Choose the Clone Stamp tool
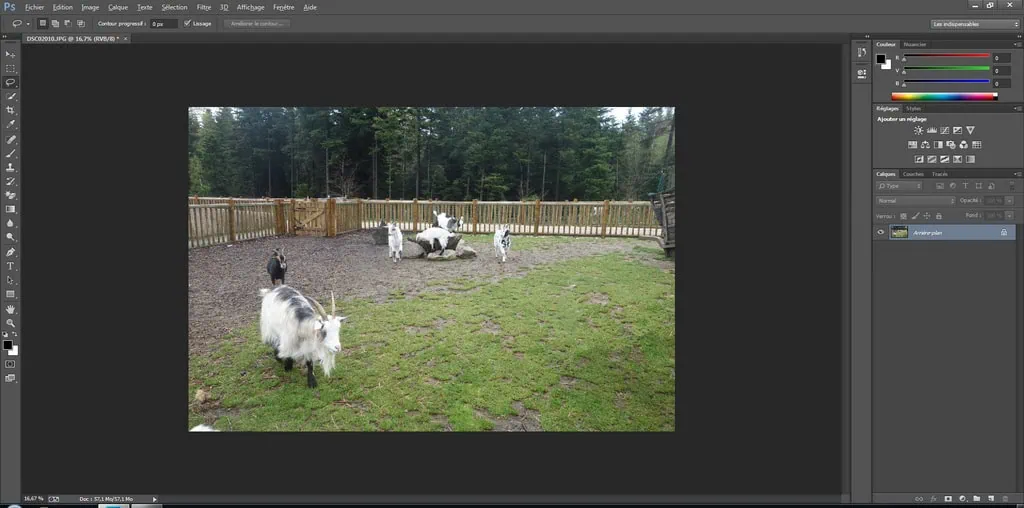 (x=10, y=167)
